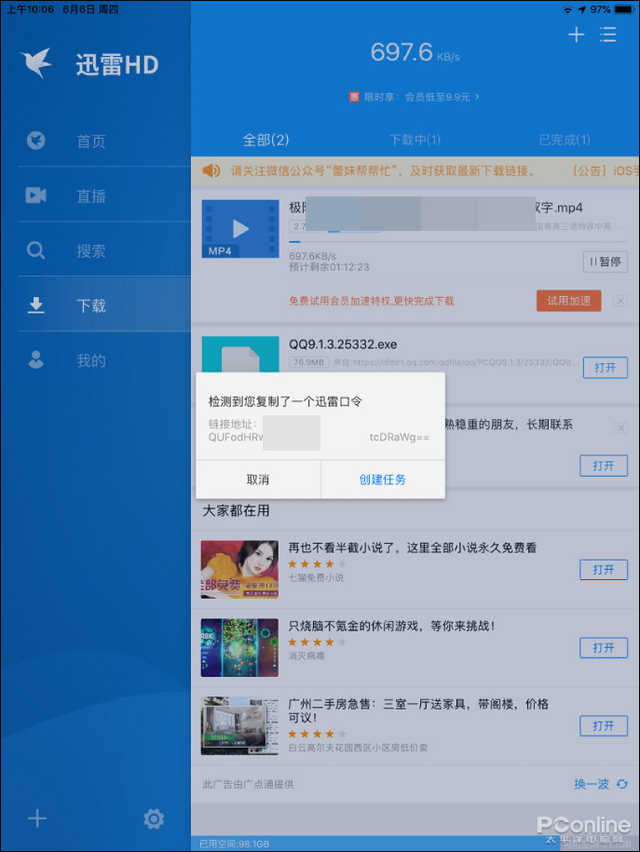Click the Xunlei HD bird logo

[x=36, y=63]
